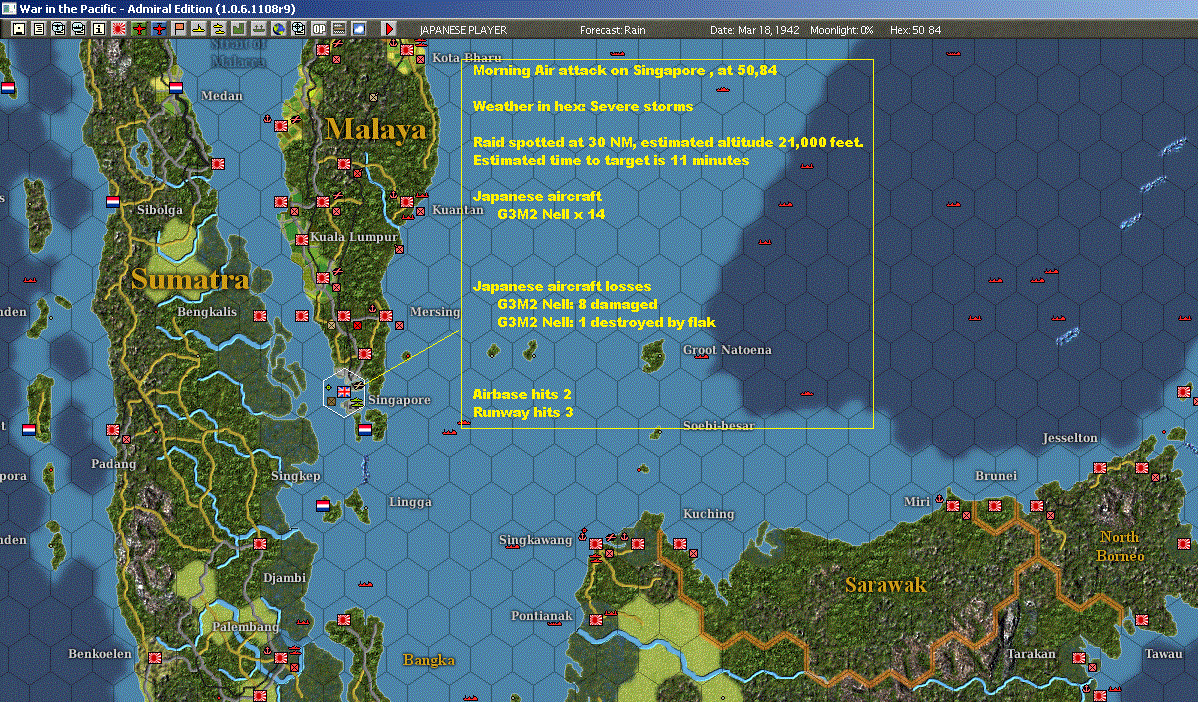Select the Dutch flag base near Lingga
The width and height of the screenshot is (1198, 702).
[x=322, y=506]
